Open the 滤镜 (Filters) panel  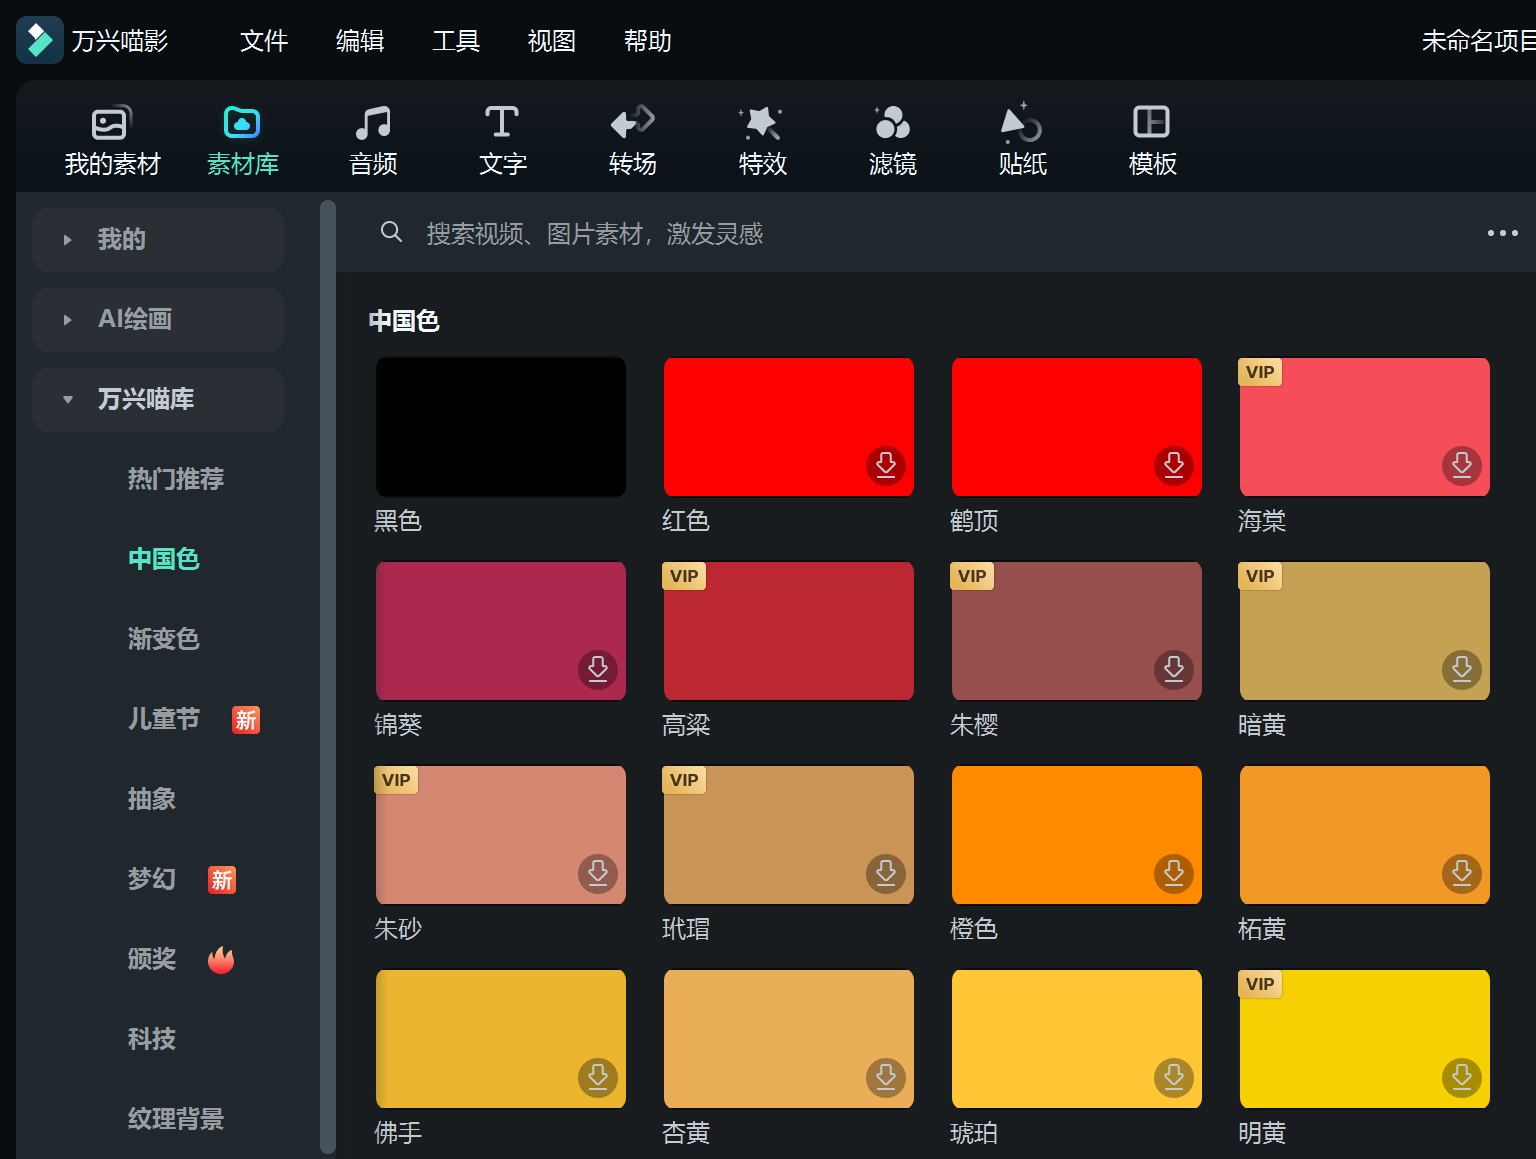tap(891, 138)
